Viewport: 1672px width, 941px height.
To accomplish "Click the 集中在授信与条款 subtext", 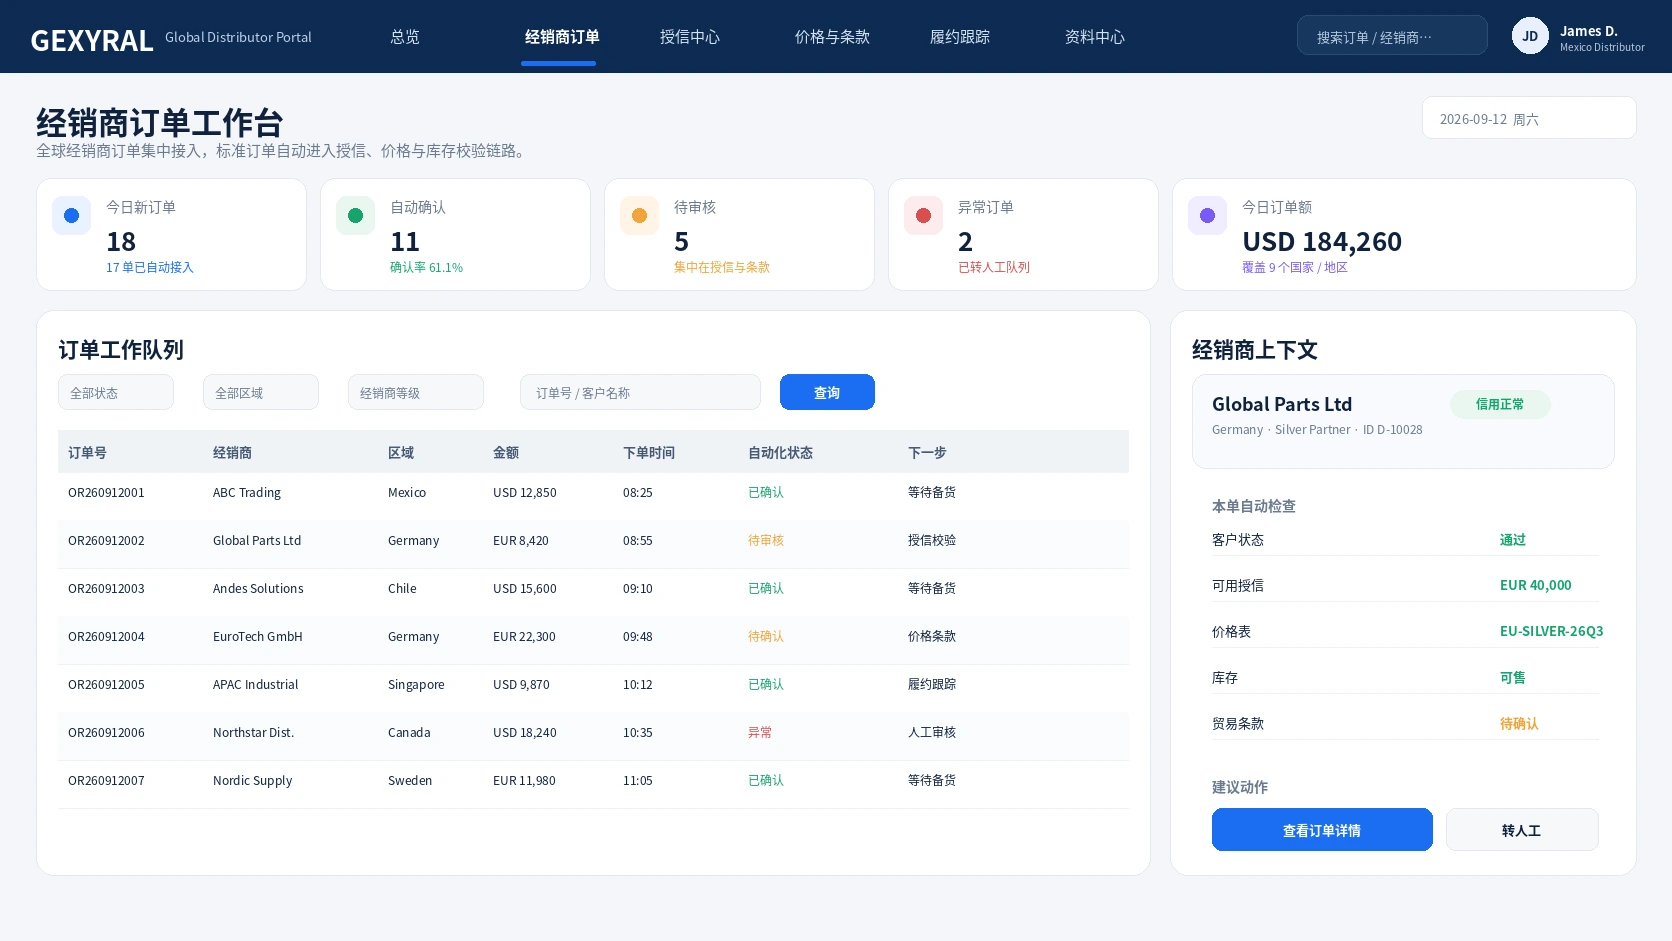I will point(722,267).
